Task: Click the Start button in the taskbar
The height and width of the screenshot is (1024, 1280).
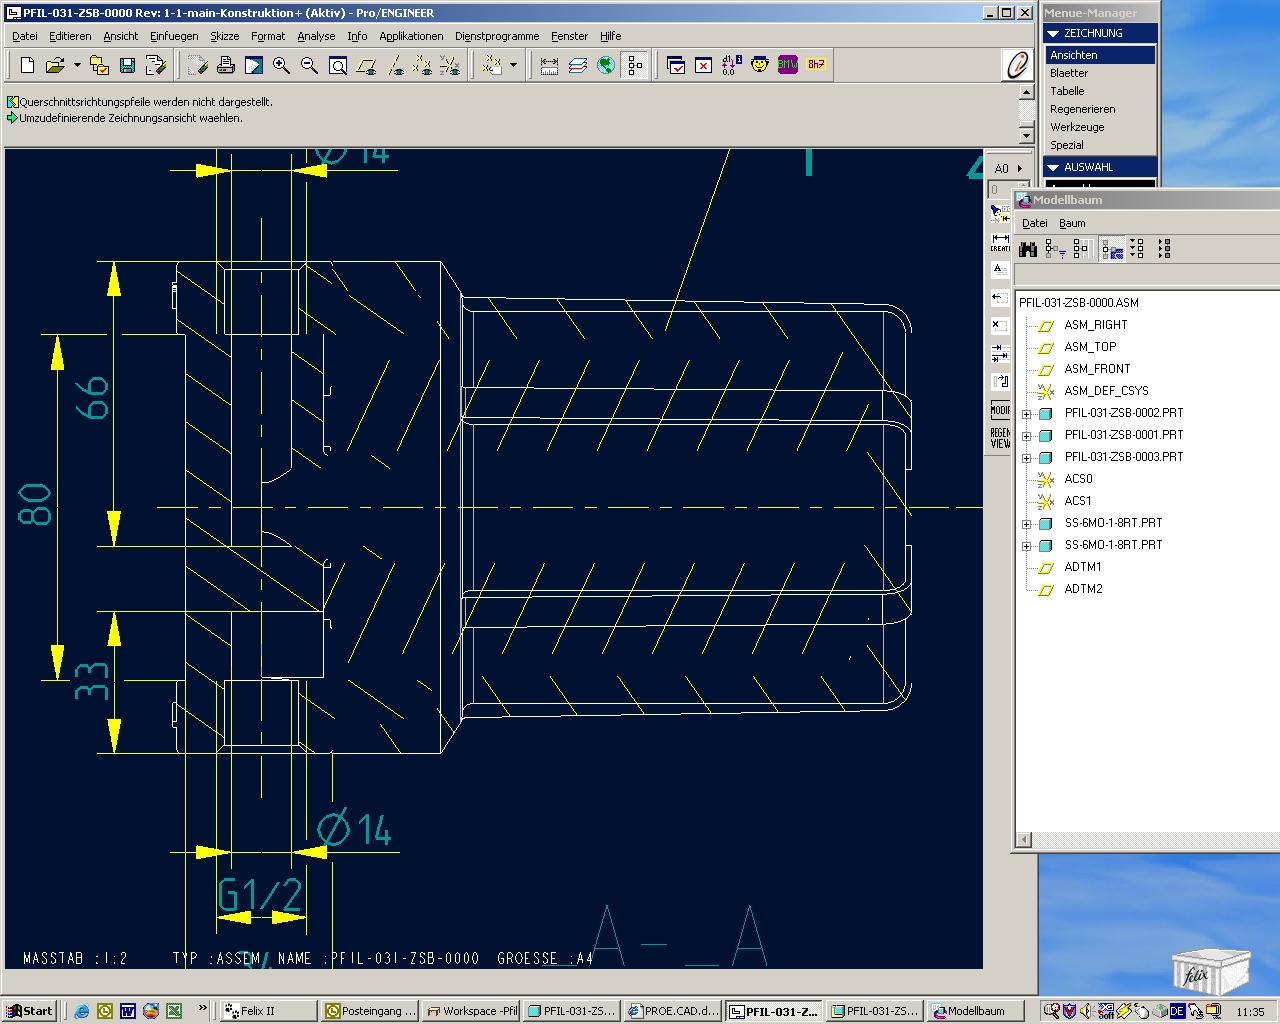Action: (x=29, y=1011)
